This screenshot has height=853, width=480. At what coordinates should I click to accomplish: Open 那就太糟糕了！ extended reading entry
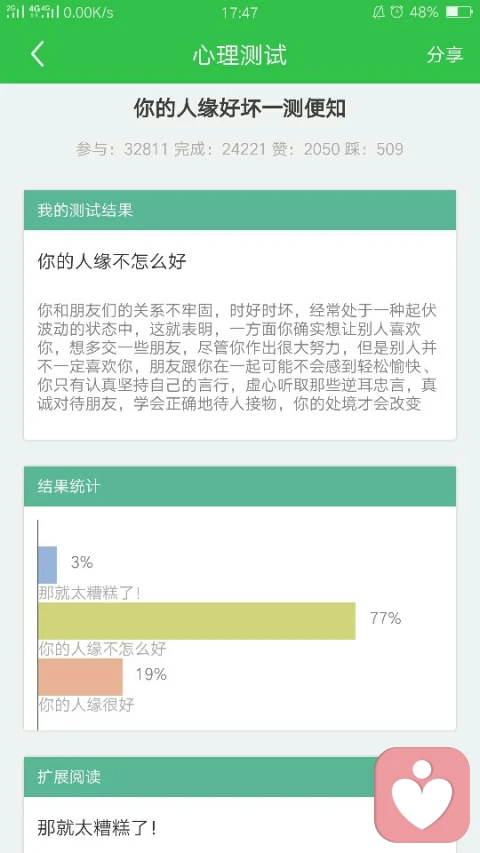[97, 828]
